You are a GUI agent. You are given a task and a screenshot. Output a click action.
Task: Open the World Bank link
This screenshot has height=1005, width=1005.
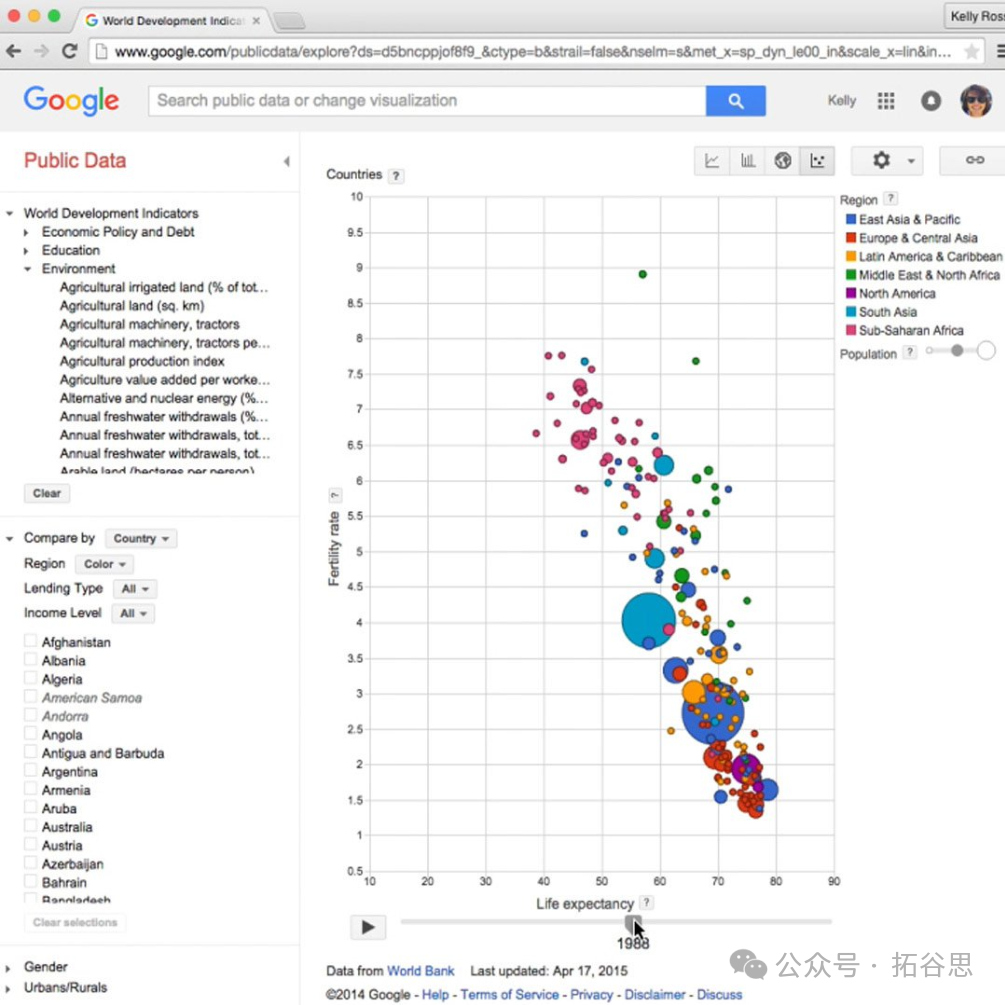[420, 970]
